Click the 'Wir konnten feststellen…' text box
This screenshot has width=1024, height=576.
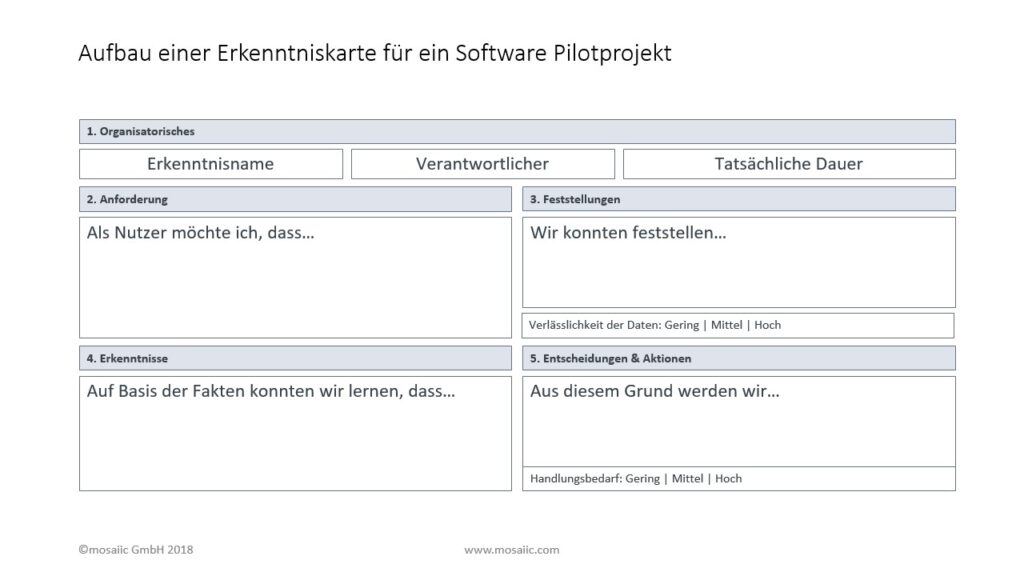pyautogui.click(x=740, y=260)
